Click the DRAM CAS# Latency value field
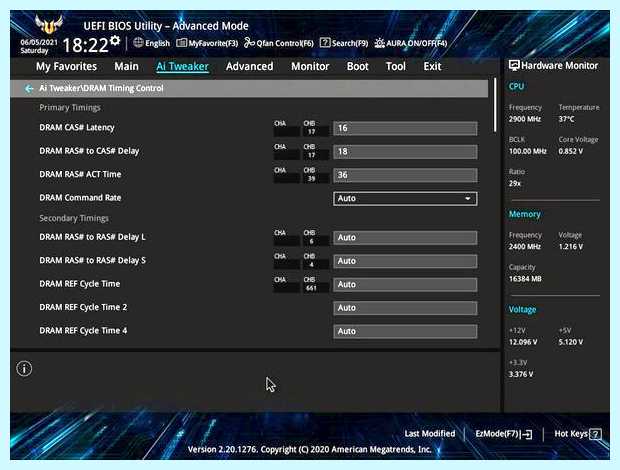 click(x=405, y=128)
